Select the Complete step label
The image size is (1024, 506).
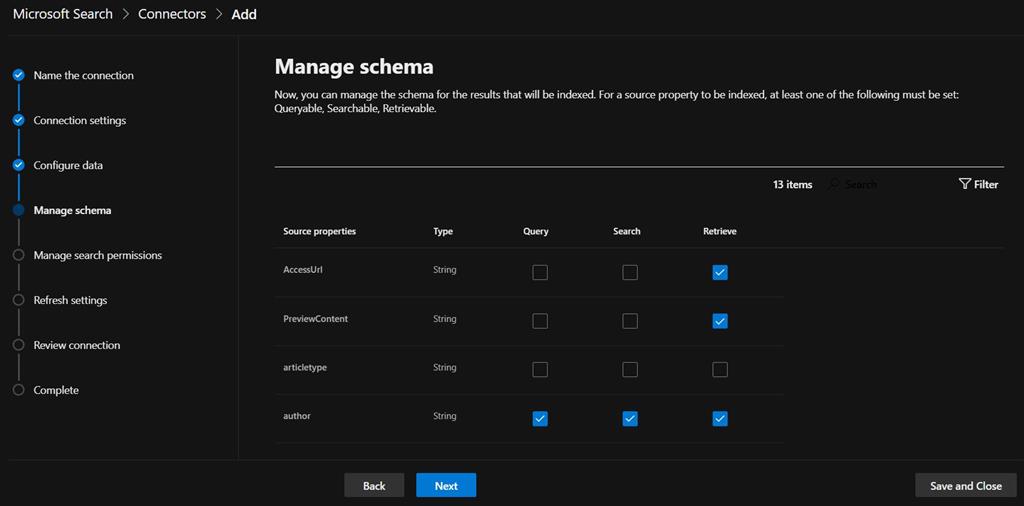click(56, 390)
